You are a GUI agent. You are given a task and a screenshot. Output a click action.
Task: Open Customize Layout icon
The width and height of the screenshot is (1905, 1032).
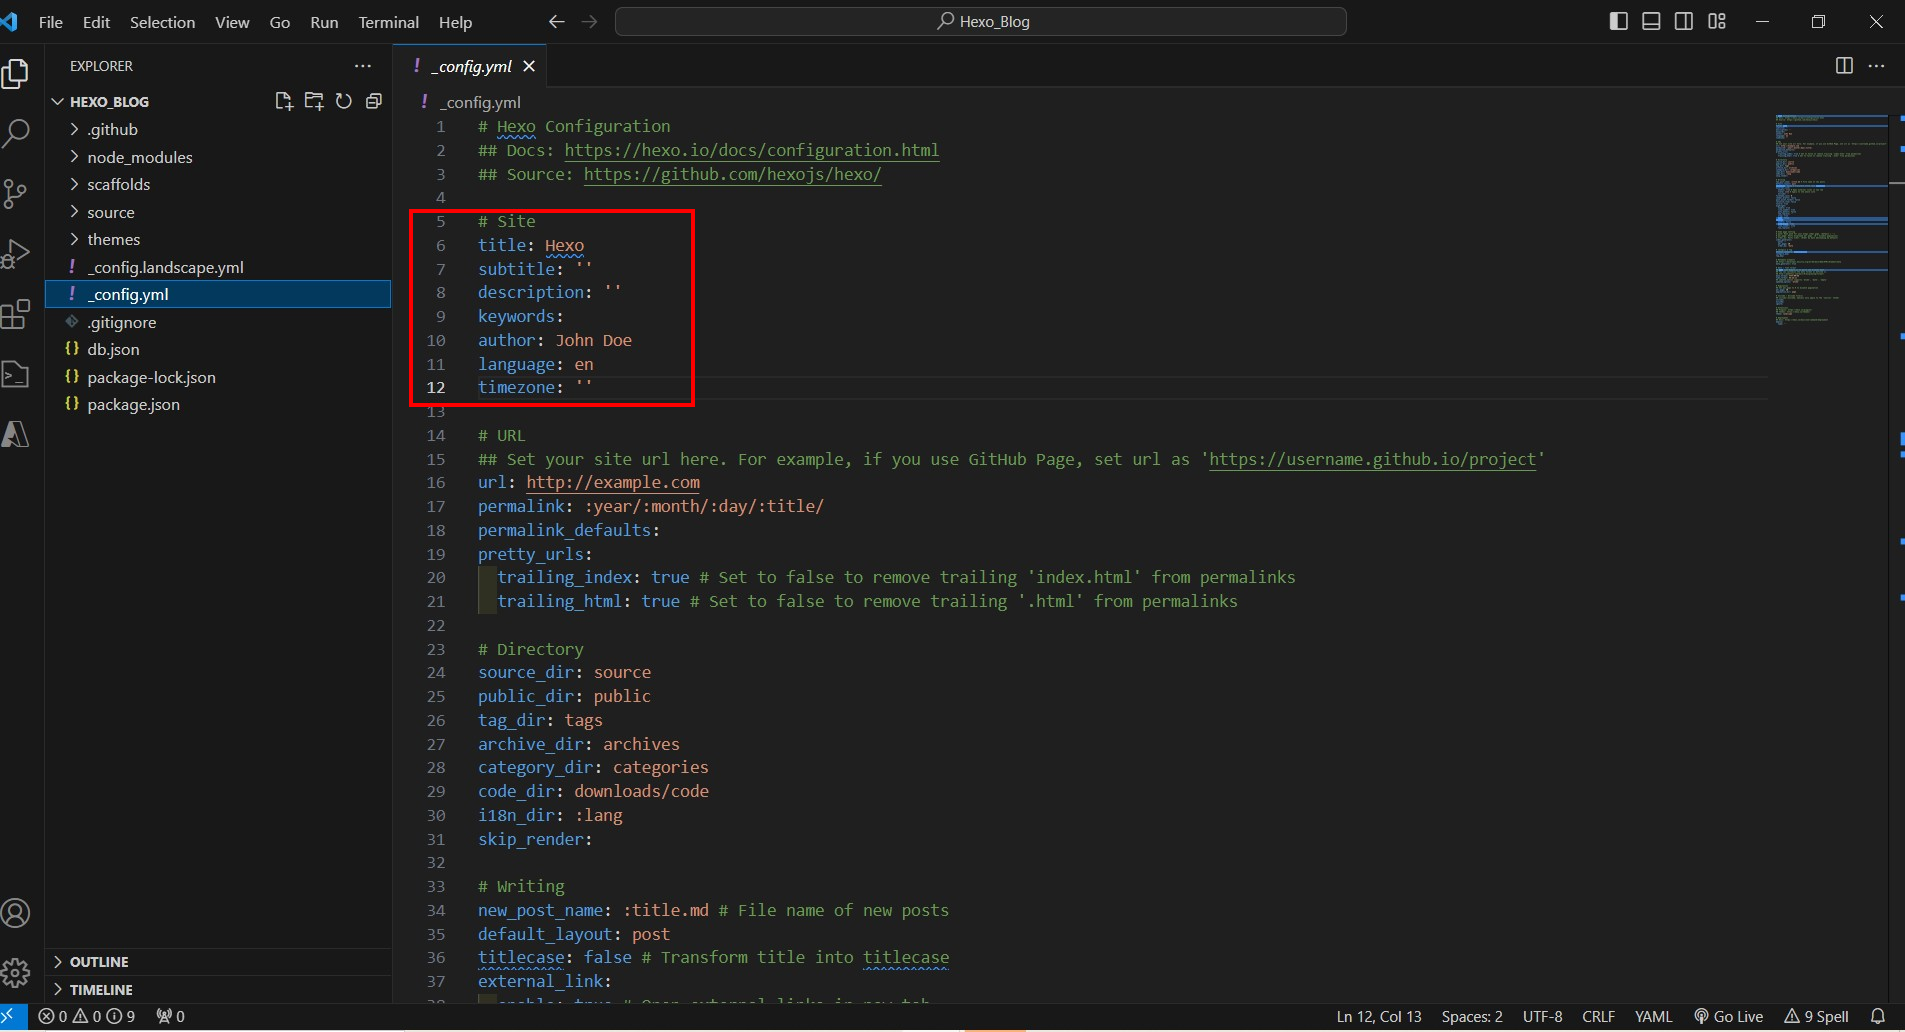coord(1717,21)
